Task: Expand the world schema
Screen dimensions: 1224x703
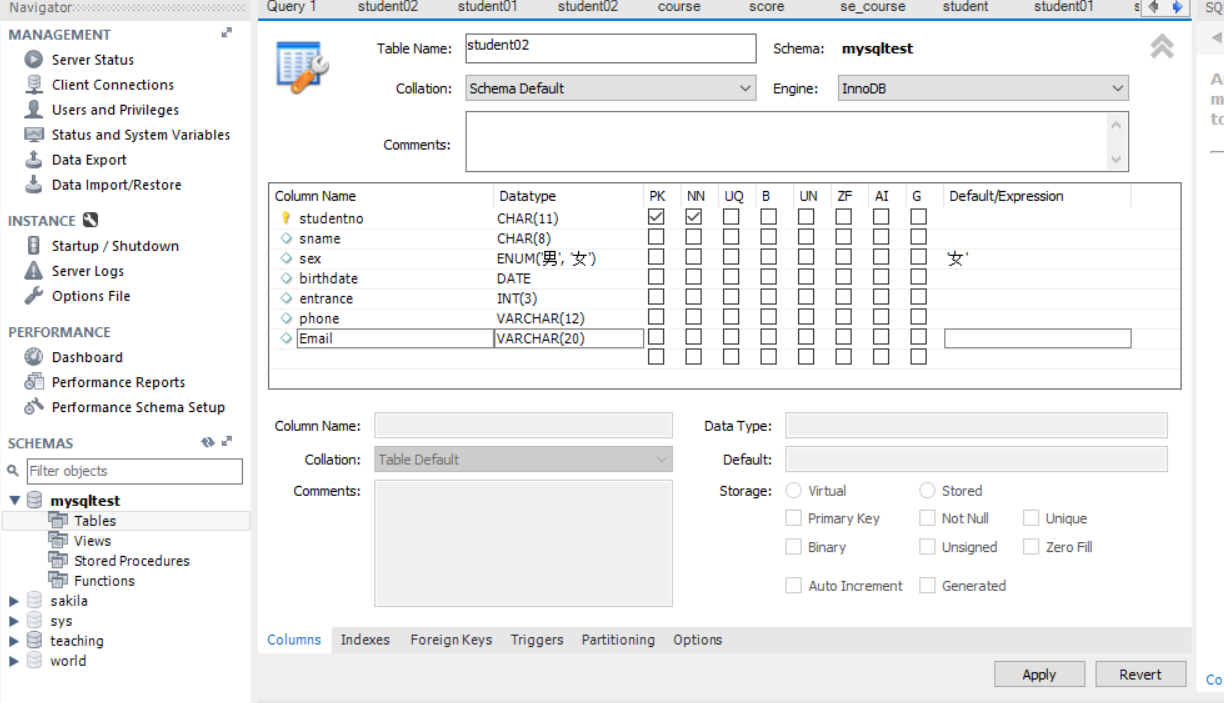Action: pos(14,661)
